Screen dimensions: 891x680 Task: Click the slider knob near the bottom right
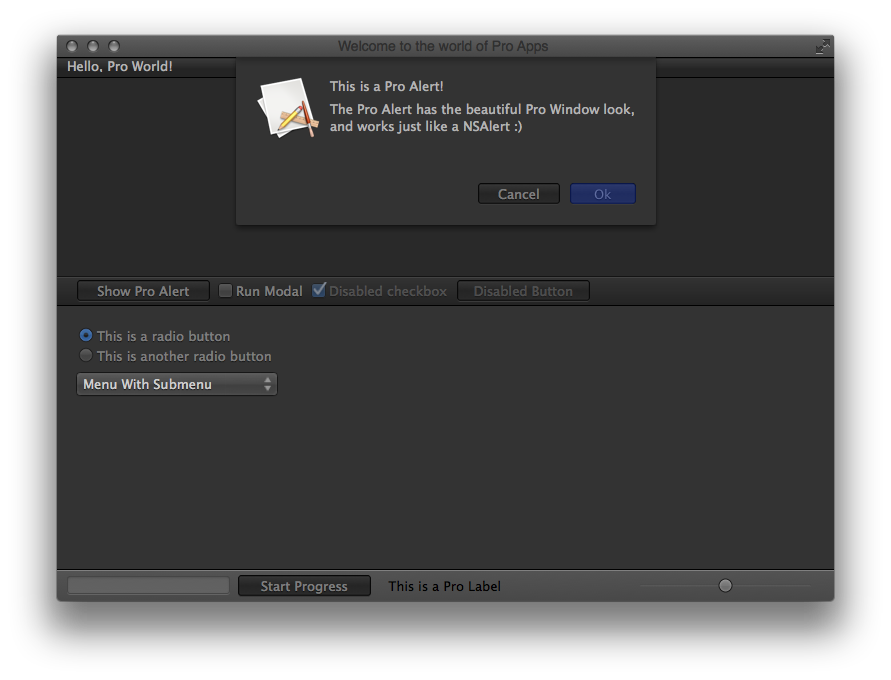coord(725,585)
